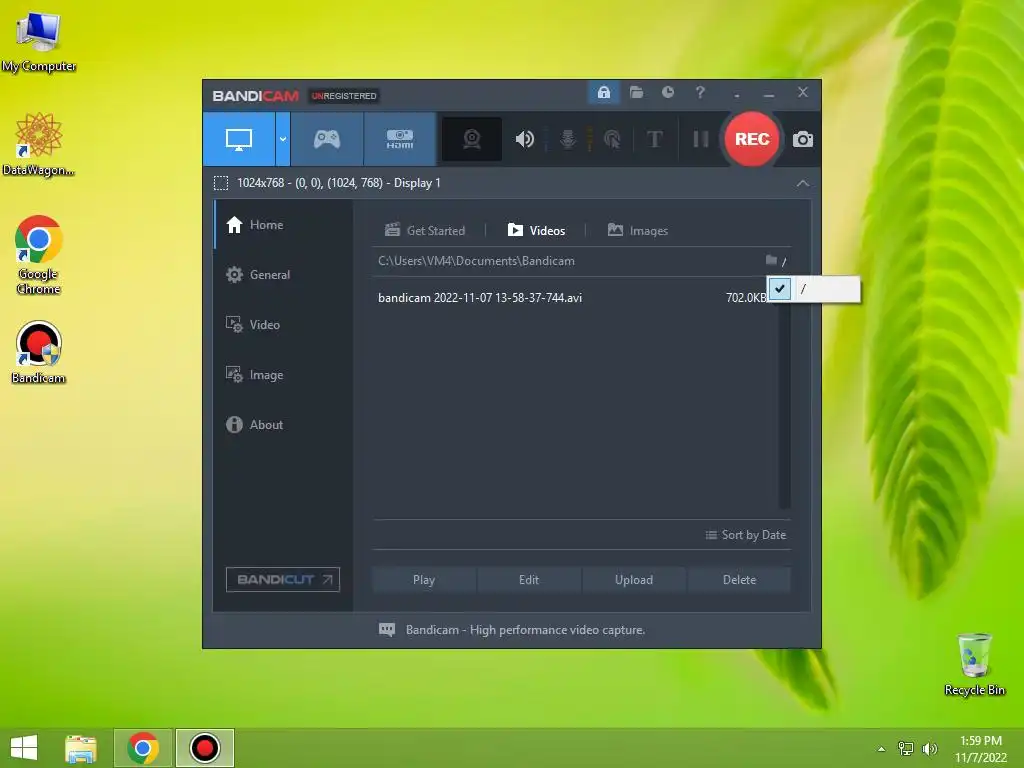Collapse the panel with chevron arrow
Screen dimensions: 1024x768
[x=803, y=184]
